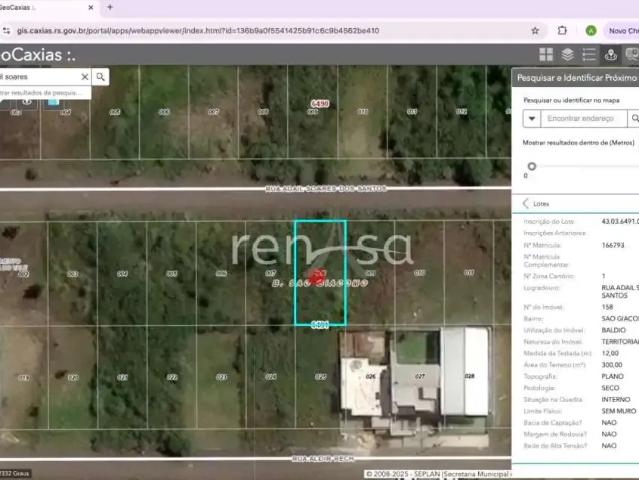Clear the map search text with X
Viewport: 639px width, 480px height.
tap(84, 77)
